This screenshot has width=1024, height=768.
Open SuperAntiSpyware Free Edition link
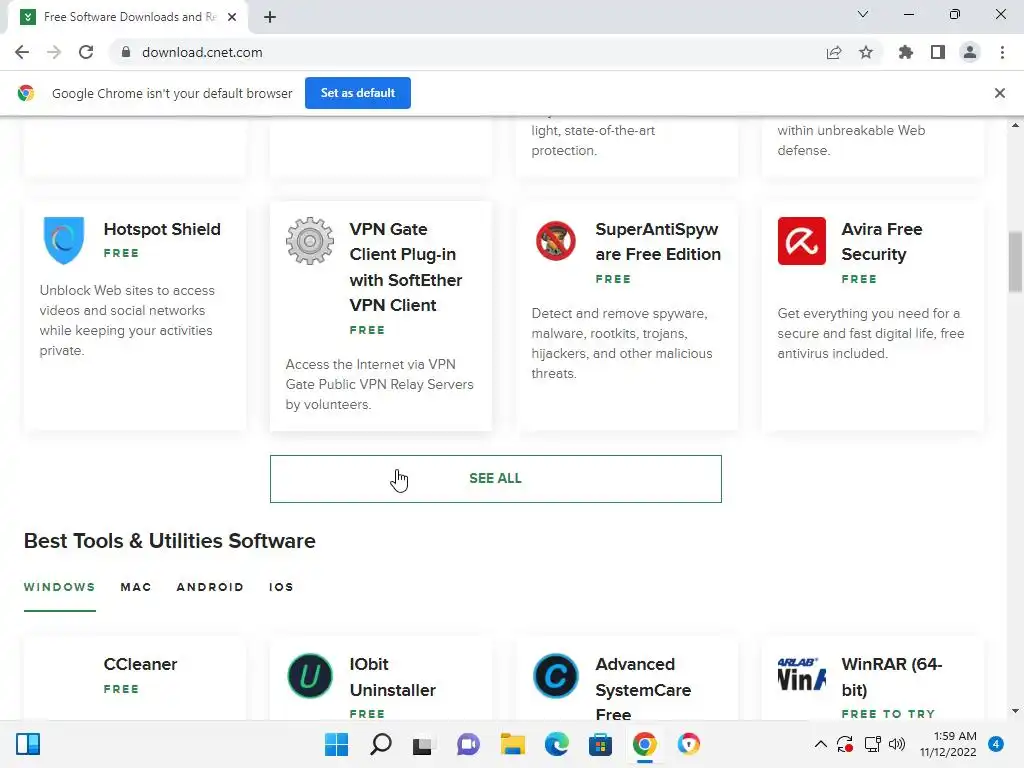tap(658, 242)
